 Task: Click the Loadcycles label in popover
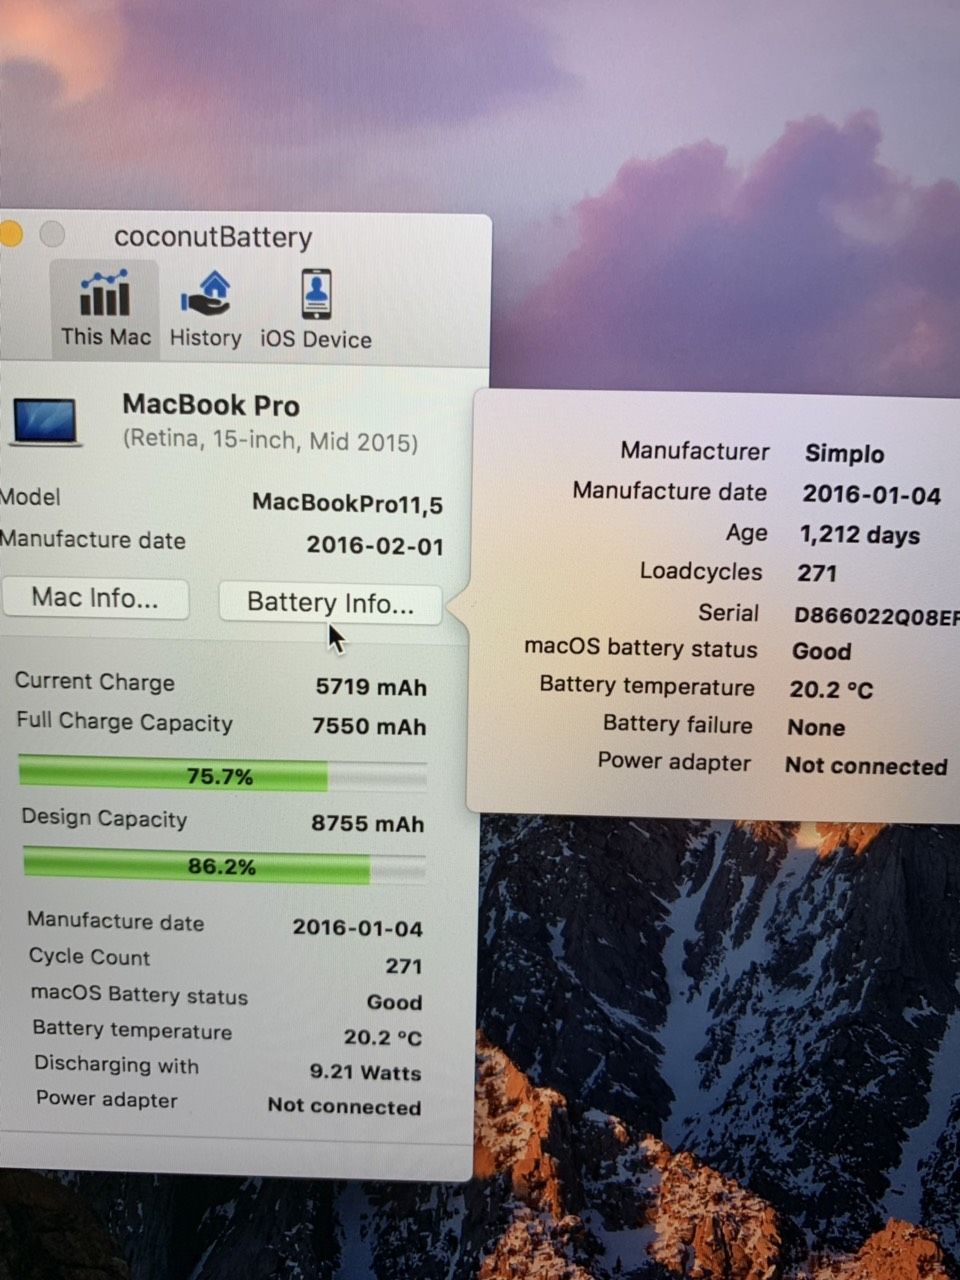click(701, 572)
